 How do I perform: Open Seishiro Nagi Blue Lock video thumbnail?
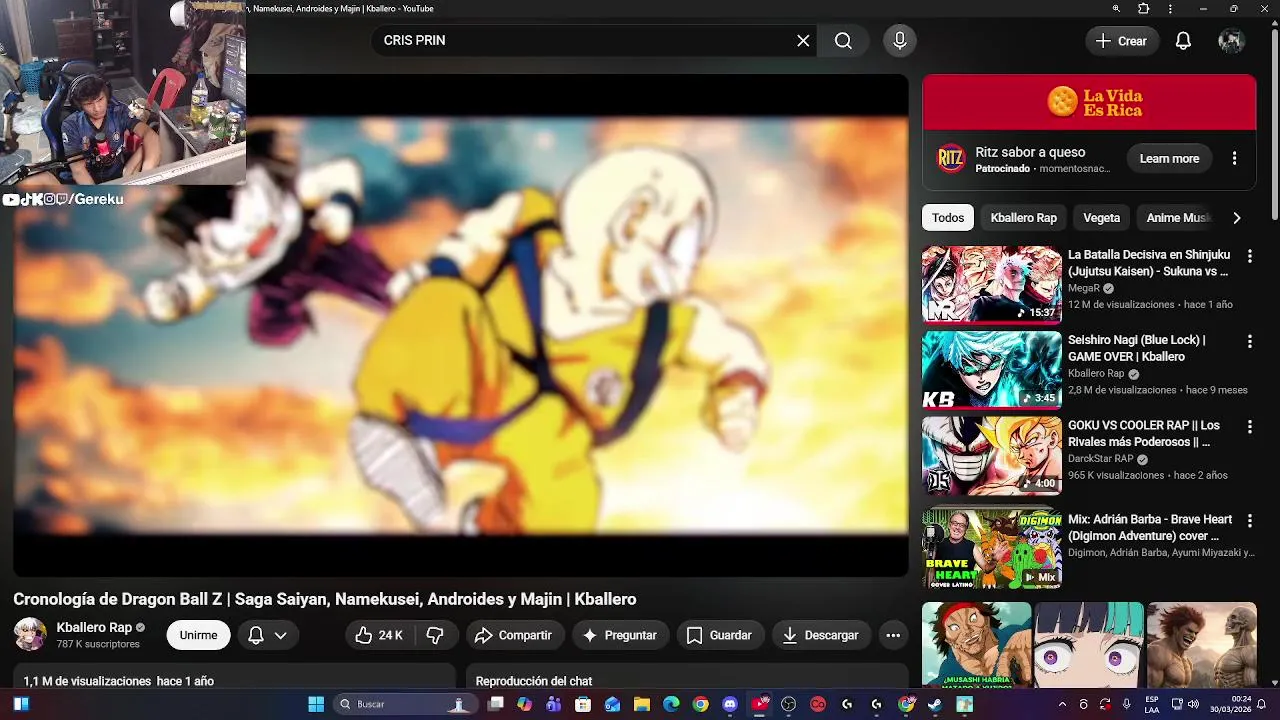tap(991, 370)
